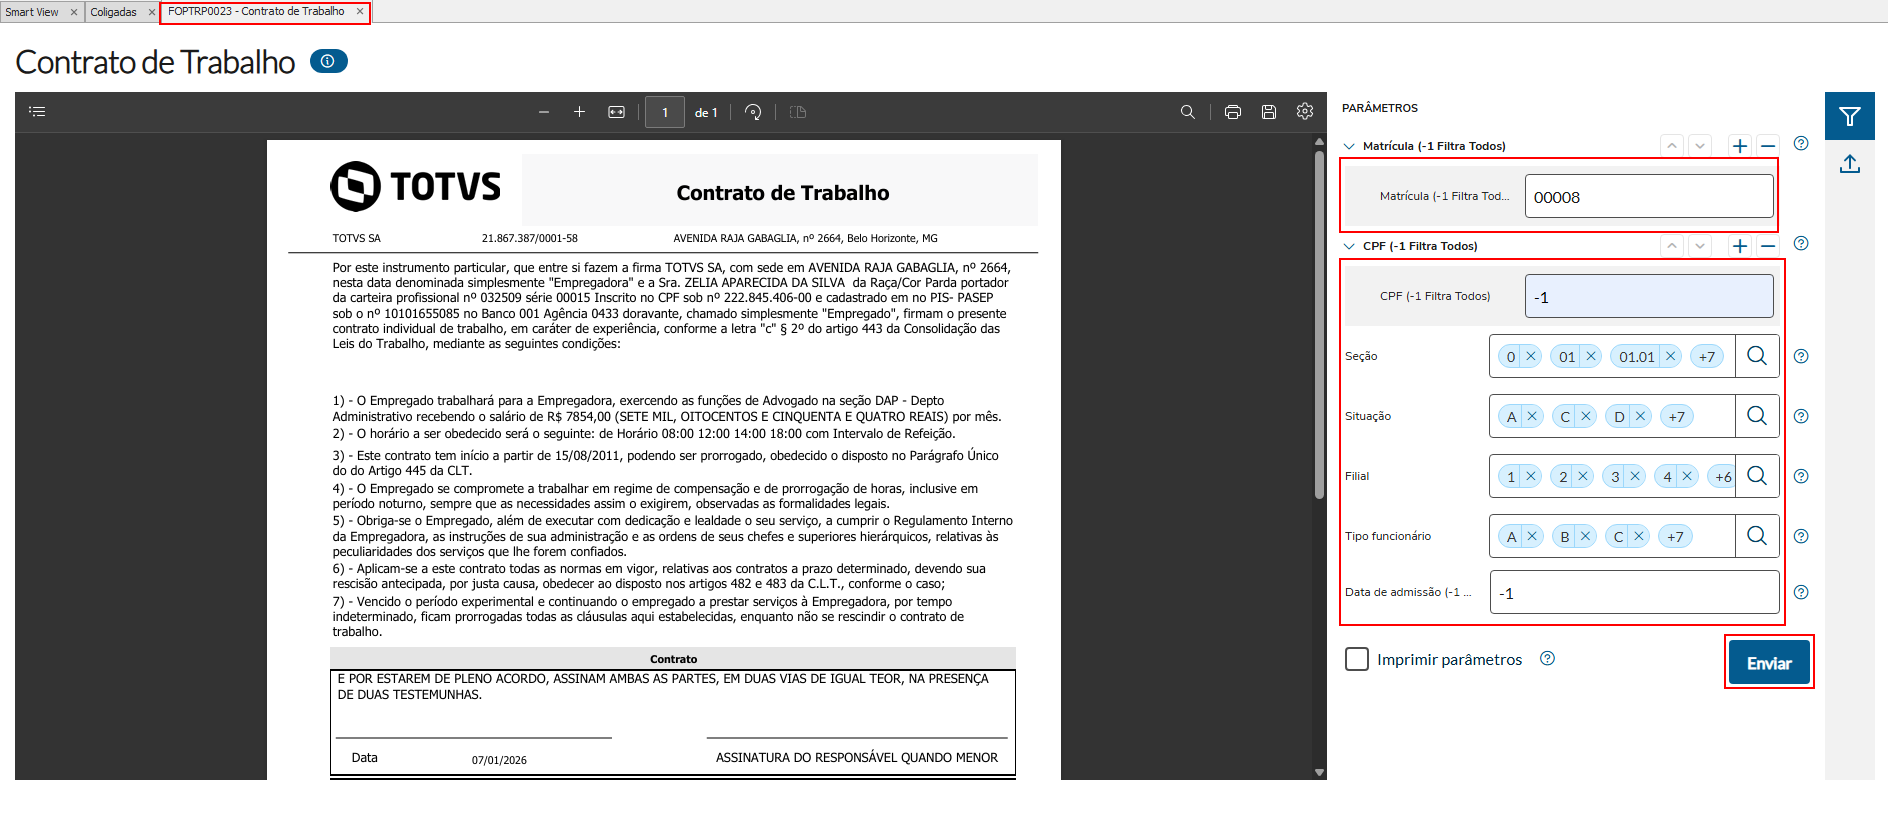
Task: Switch to the Smart View tab
Action: point(32,12)
